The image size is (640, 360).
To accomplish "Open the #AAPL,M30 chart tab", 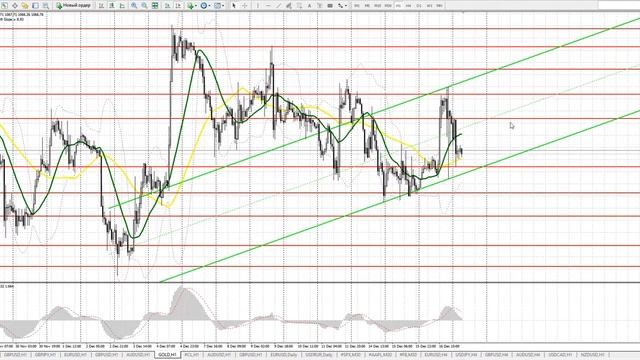I will click(x=379, y=355).
